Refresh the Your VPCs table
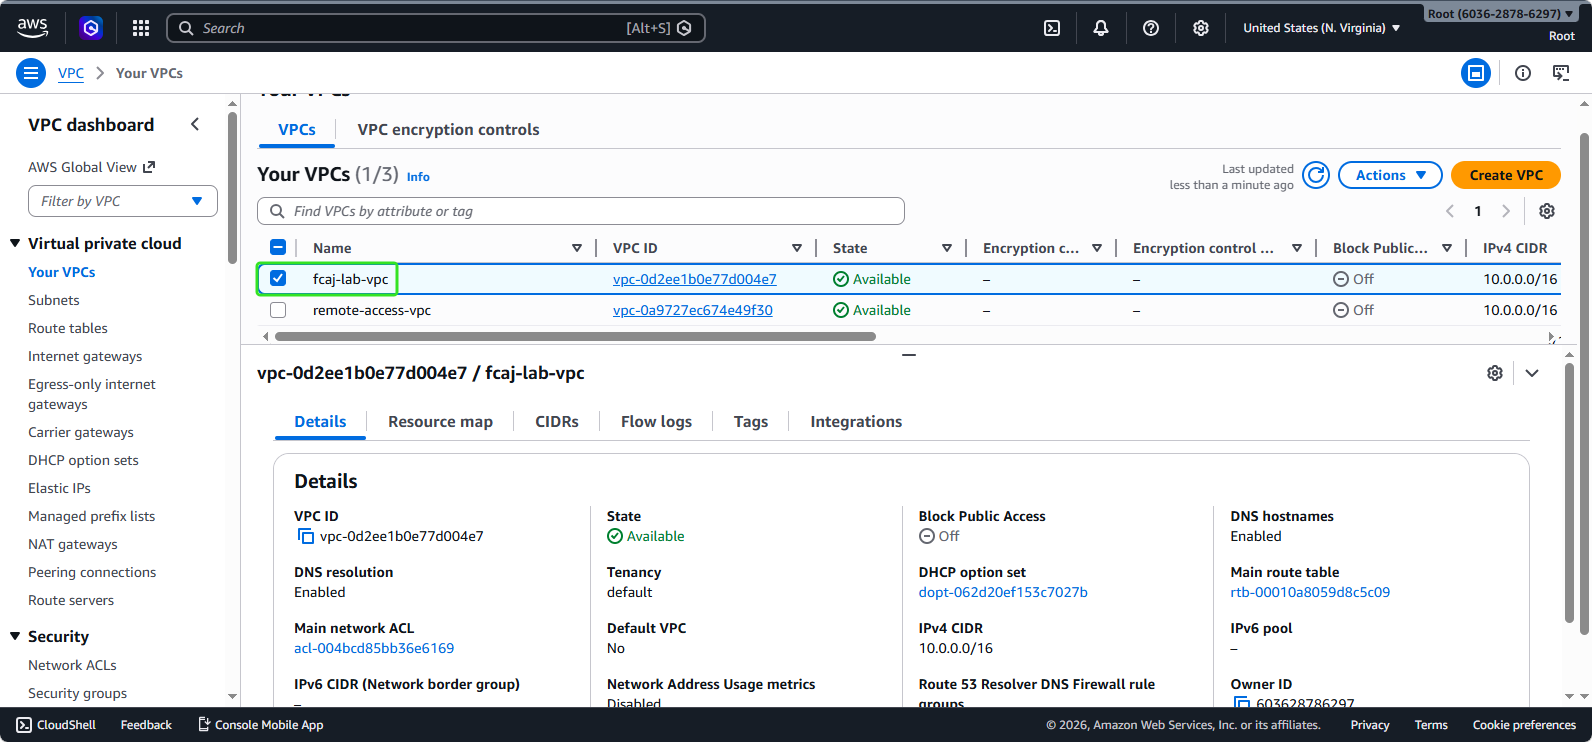This screenshot has width=1592, height=742. pyautogui.click(x=1316, y=175)
